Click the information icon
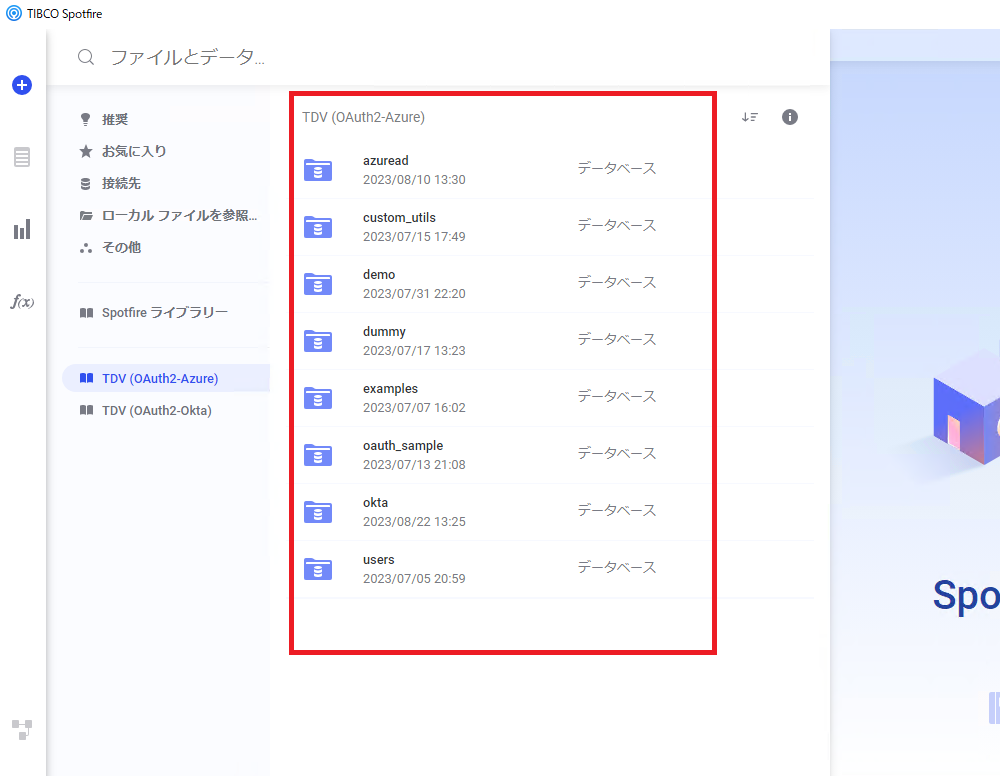 click(790, 117)
